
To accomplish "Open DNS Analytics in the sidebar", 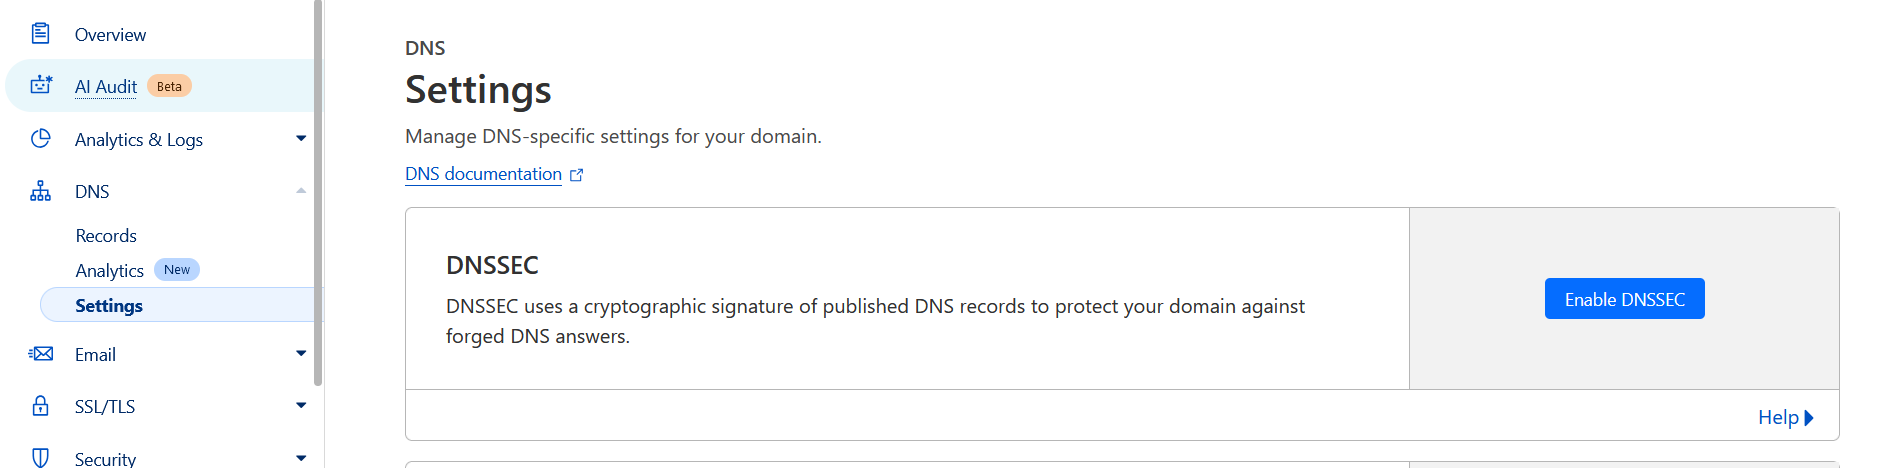I will click(110, 271).
